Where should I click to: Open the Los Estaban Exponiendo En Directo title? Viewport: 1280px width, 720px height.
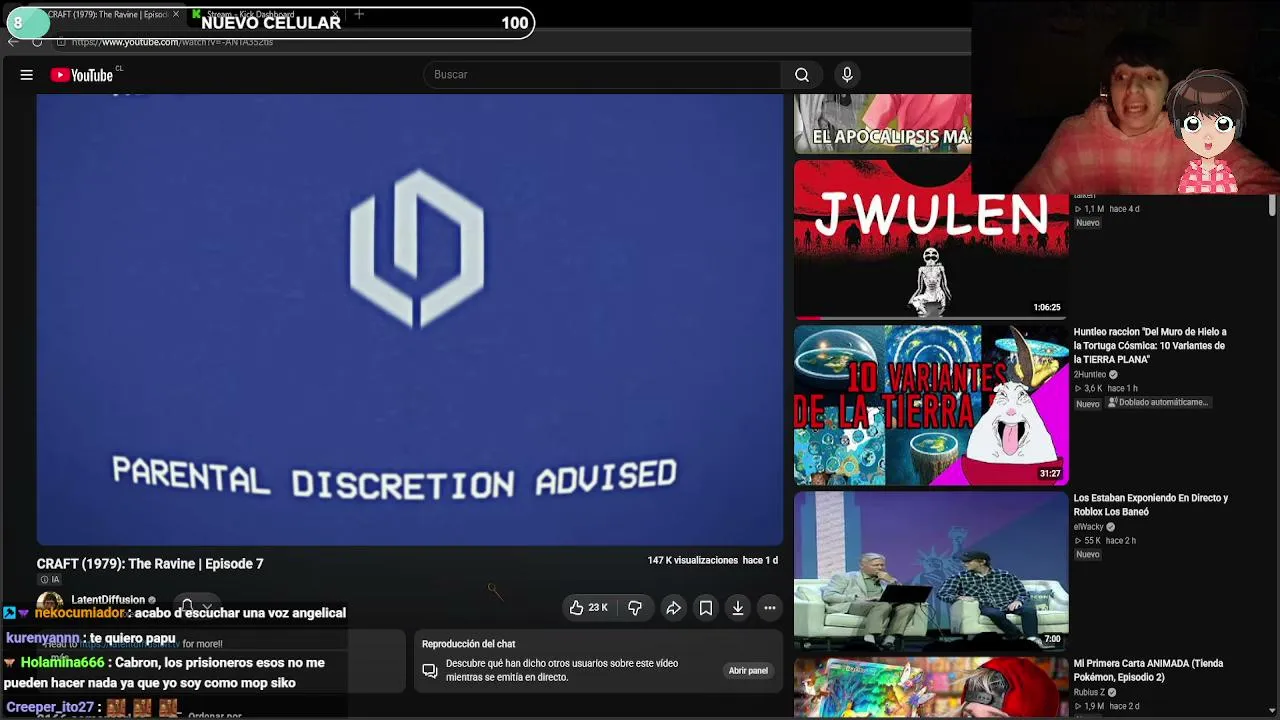[1151, 505]
